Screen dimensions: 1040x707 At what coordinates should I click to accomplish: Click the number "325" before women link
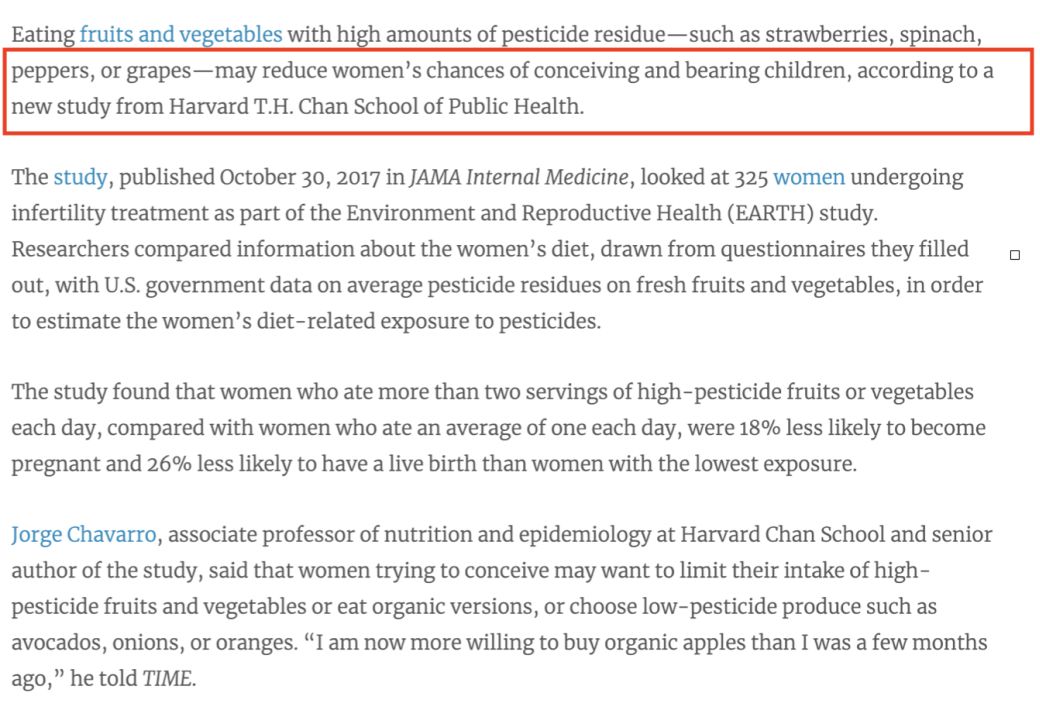coord(749,178)
